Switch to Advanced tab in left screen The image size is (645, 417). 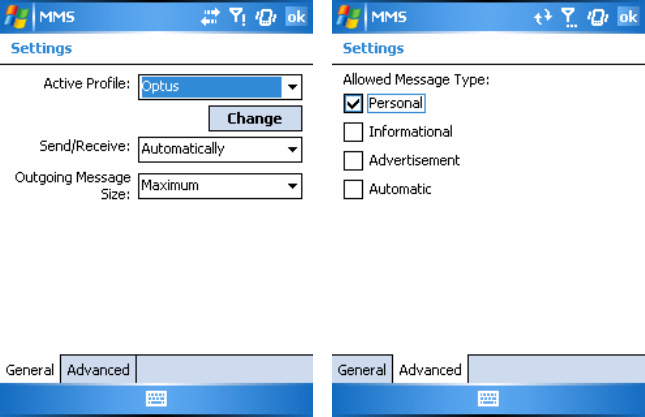coord(98,370)
